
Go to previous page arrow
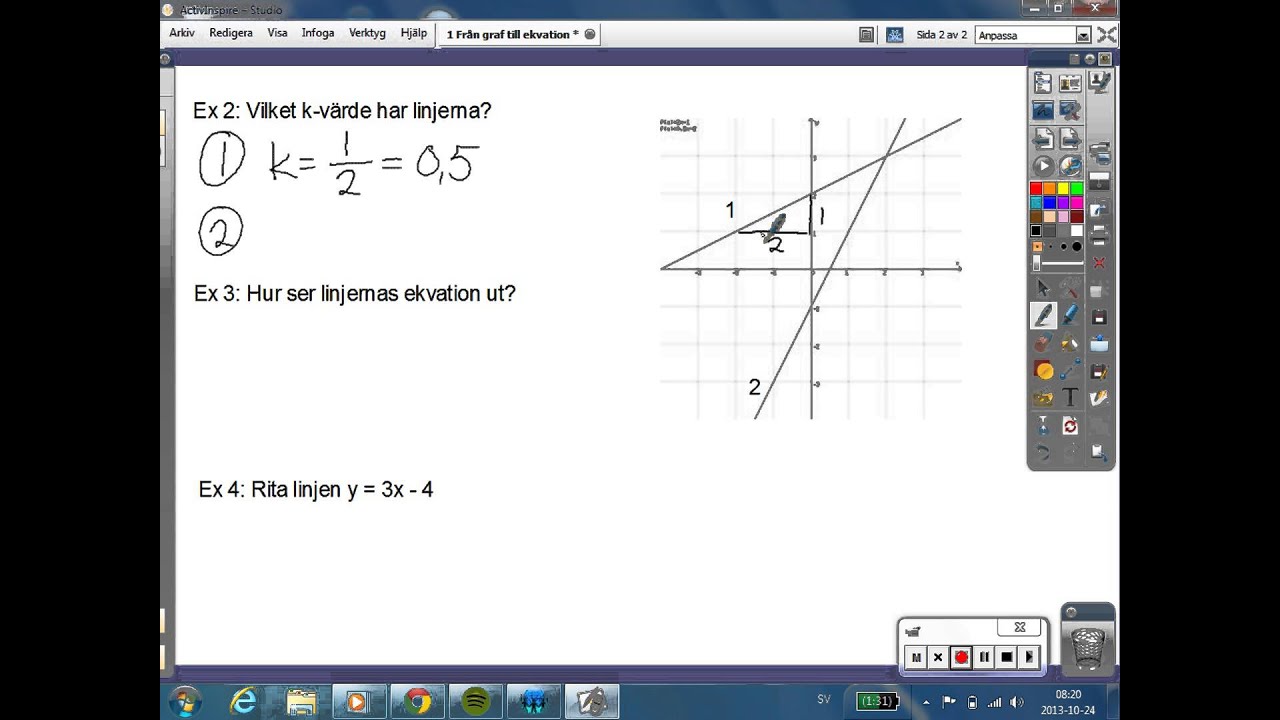(1043, 138)
